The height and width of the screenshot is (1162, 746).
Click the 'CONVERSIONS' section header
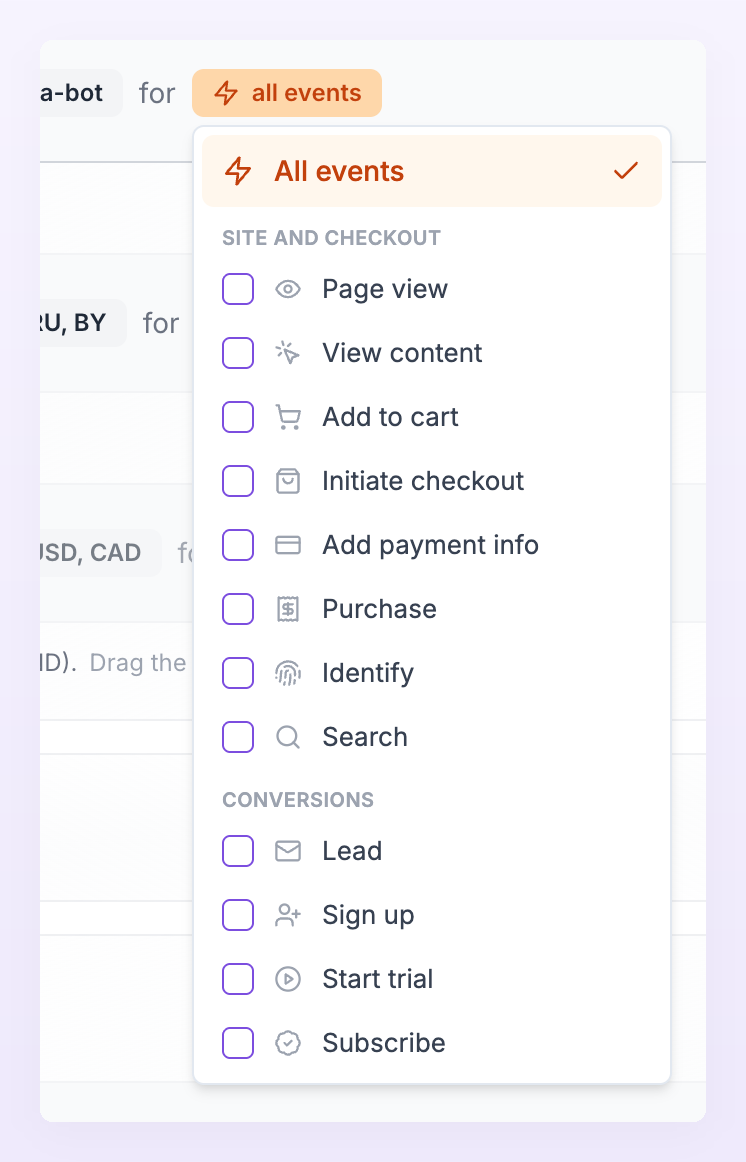(x=298, y=800)
